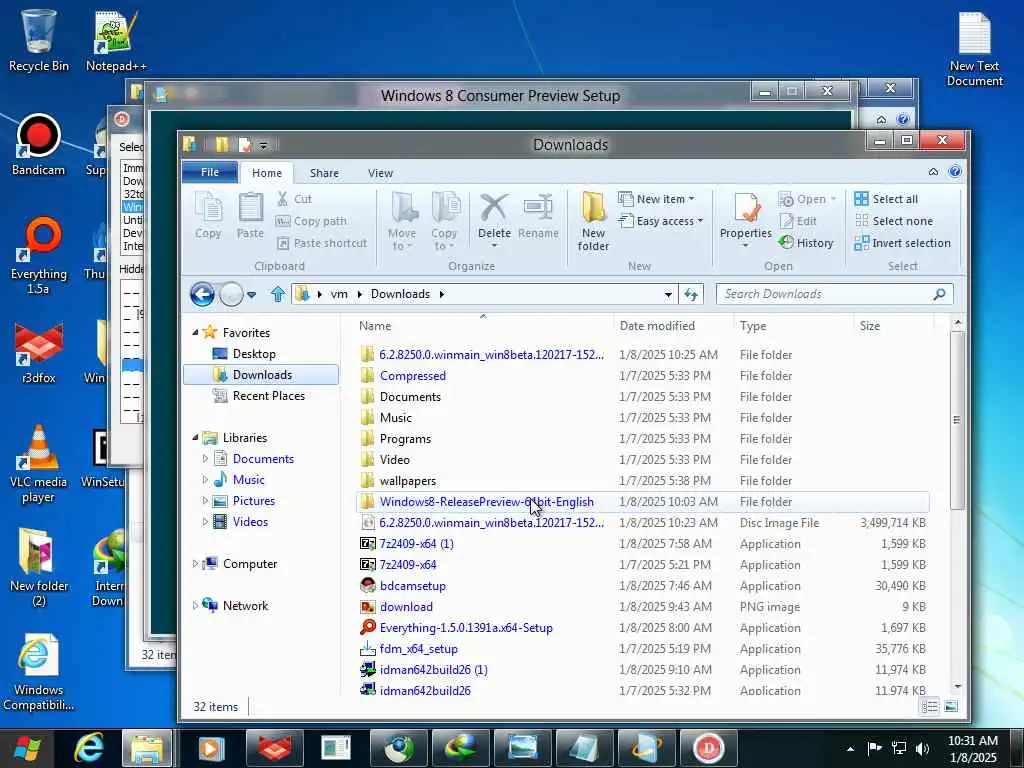Click the vm breadcrumb in address bar
Screen dimensions: 1024x768
pos(339,295)
